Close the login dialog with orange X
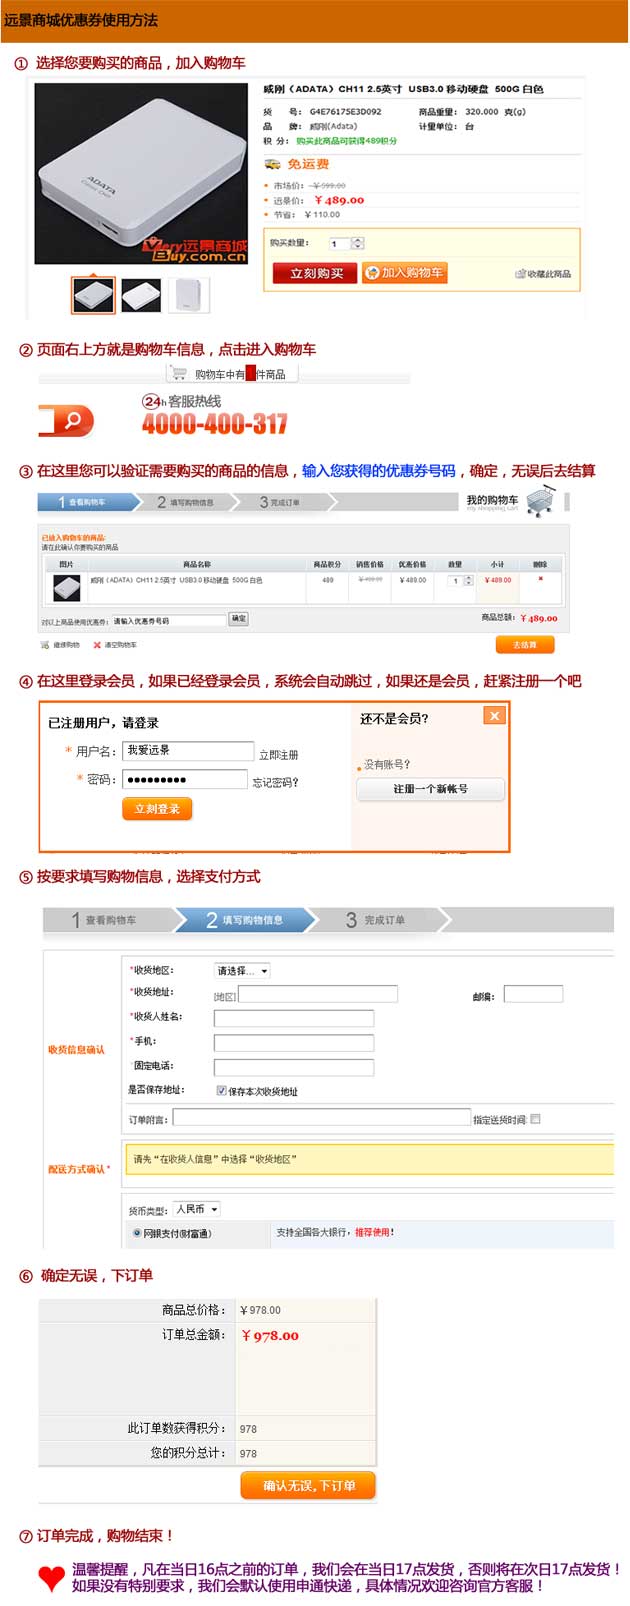630x1606 pixels. [494, 716]
